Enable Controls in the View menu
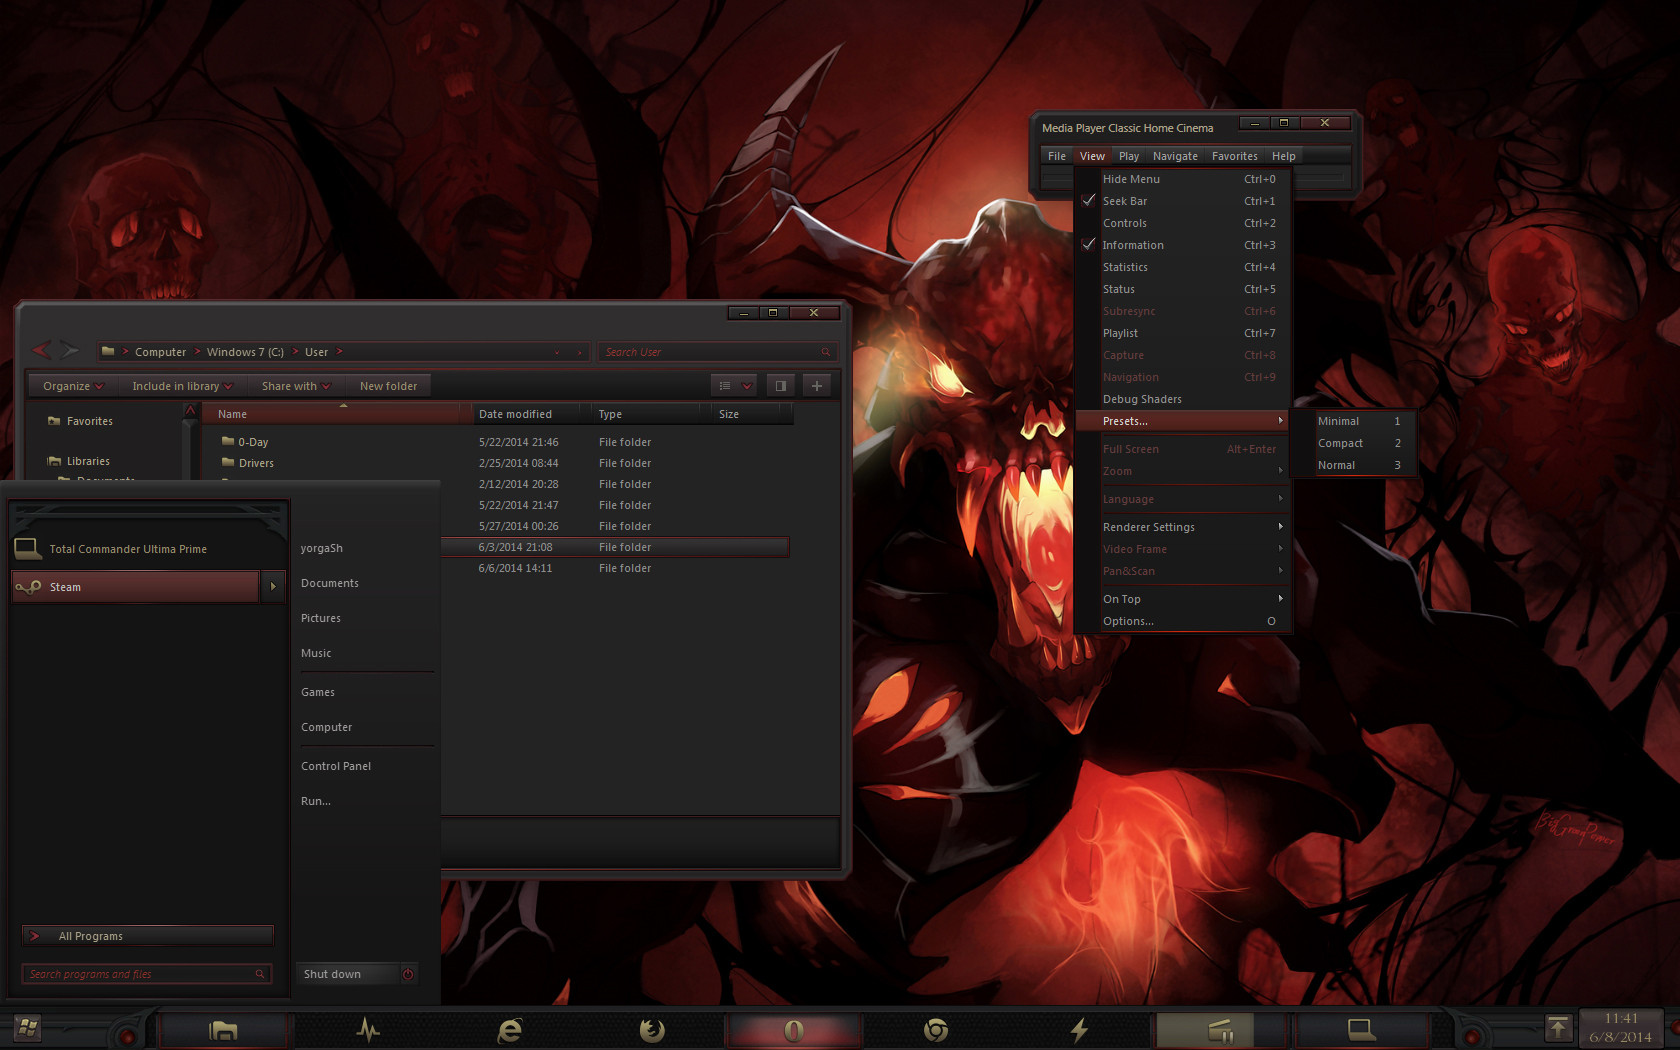 click(1182, 223)
